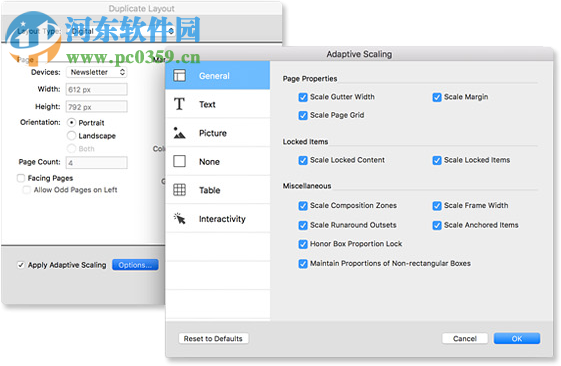The width and height of the screenshot is (561, 366).
Task: Enable Facing Pages checkbox
Action: (x=21, y=178)
